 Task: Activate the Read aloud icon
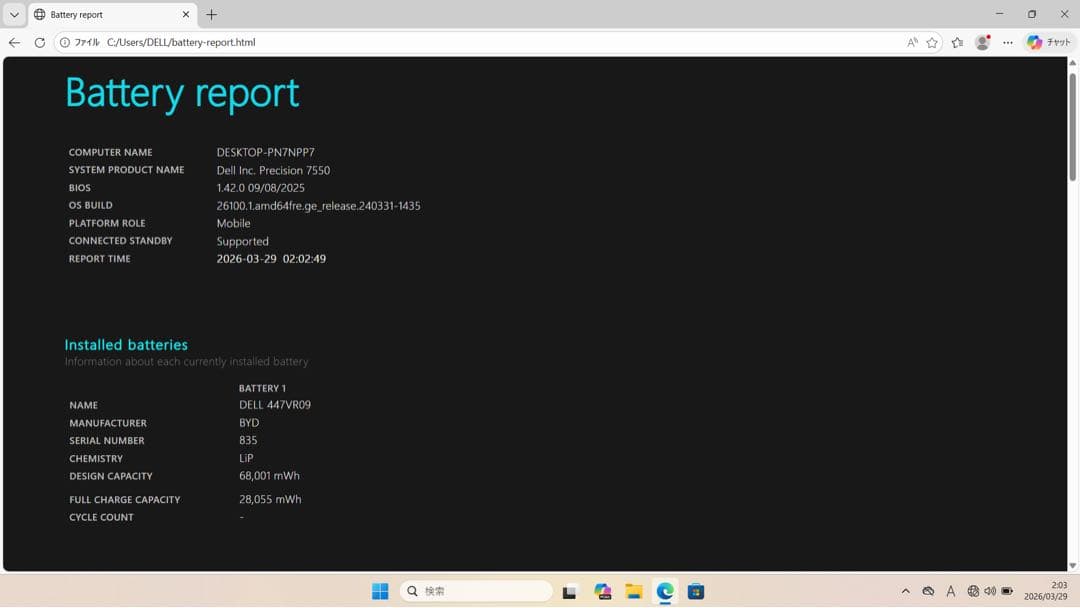pyautogui.click(x=913, y=43)
